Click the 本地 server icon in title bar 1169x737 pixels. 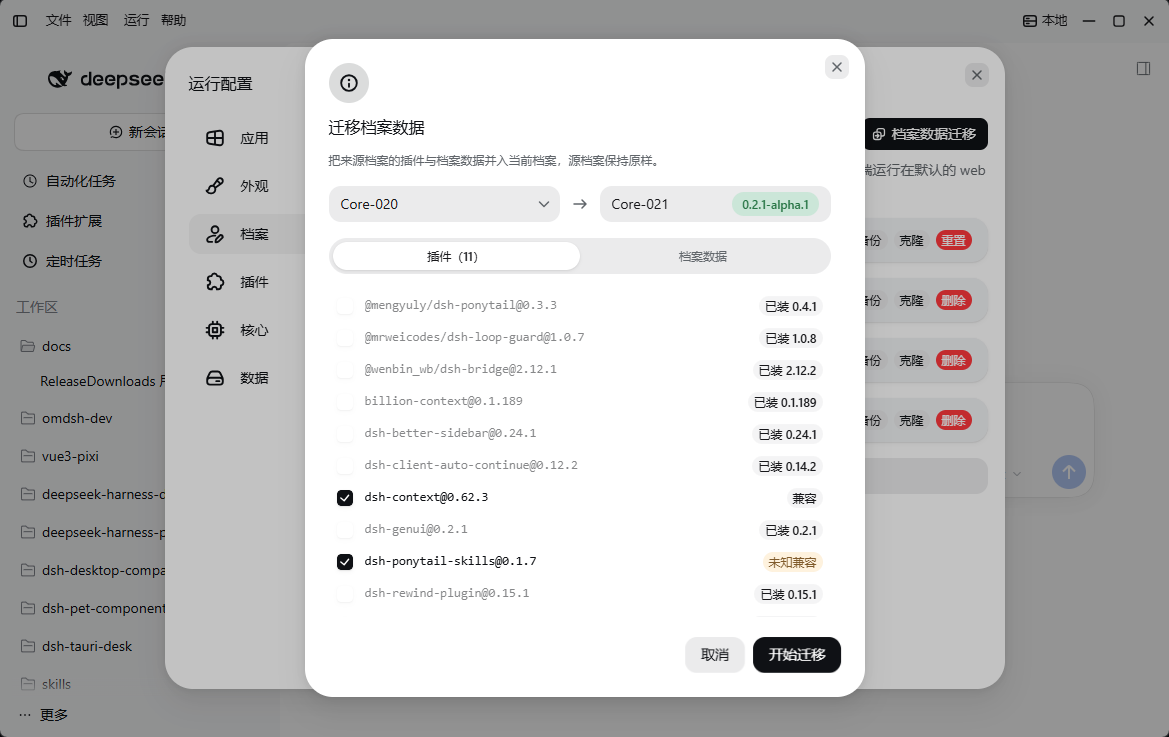(1030, 21)
